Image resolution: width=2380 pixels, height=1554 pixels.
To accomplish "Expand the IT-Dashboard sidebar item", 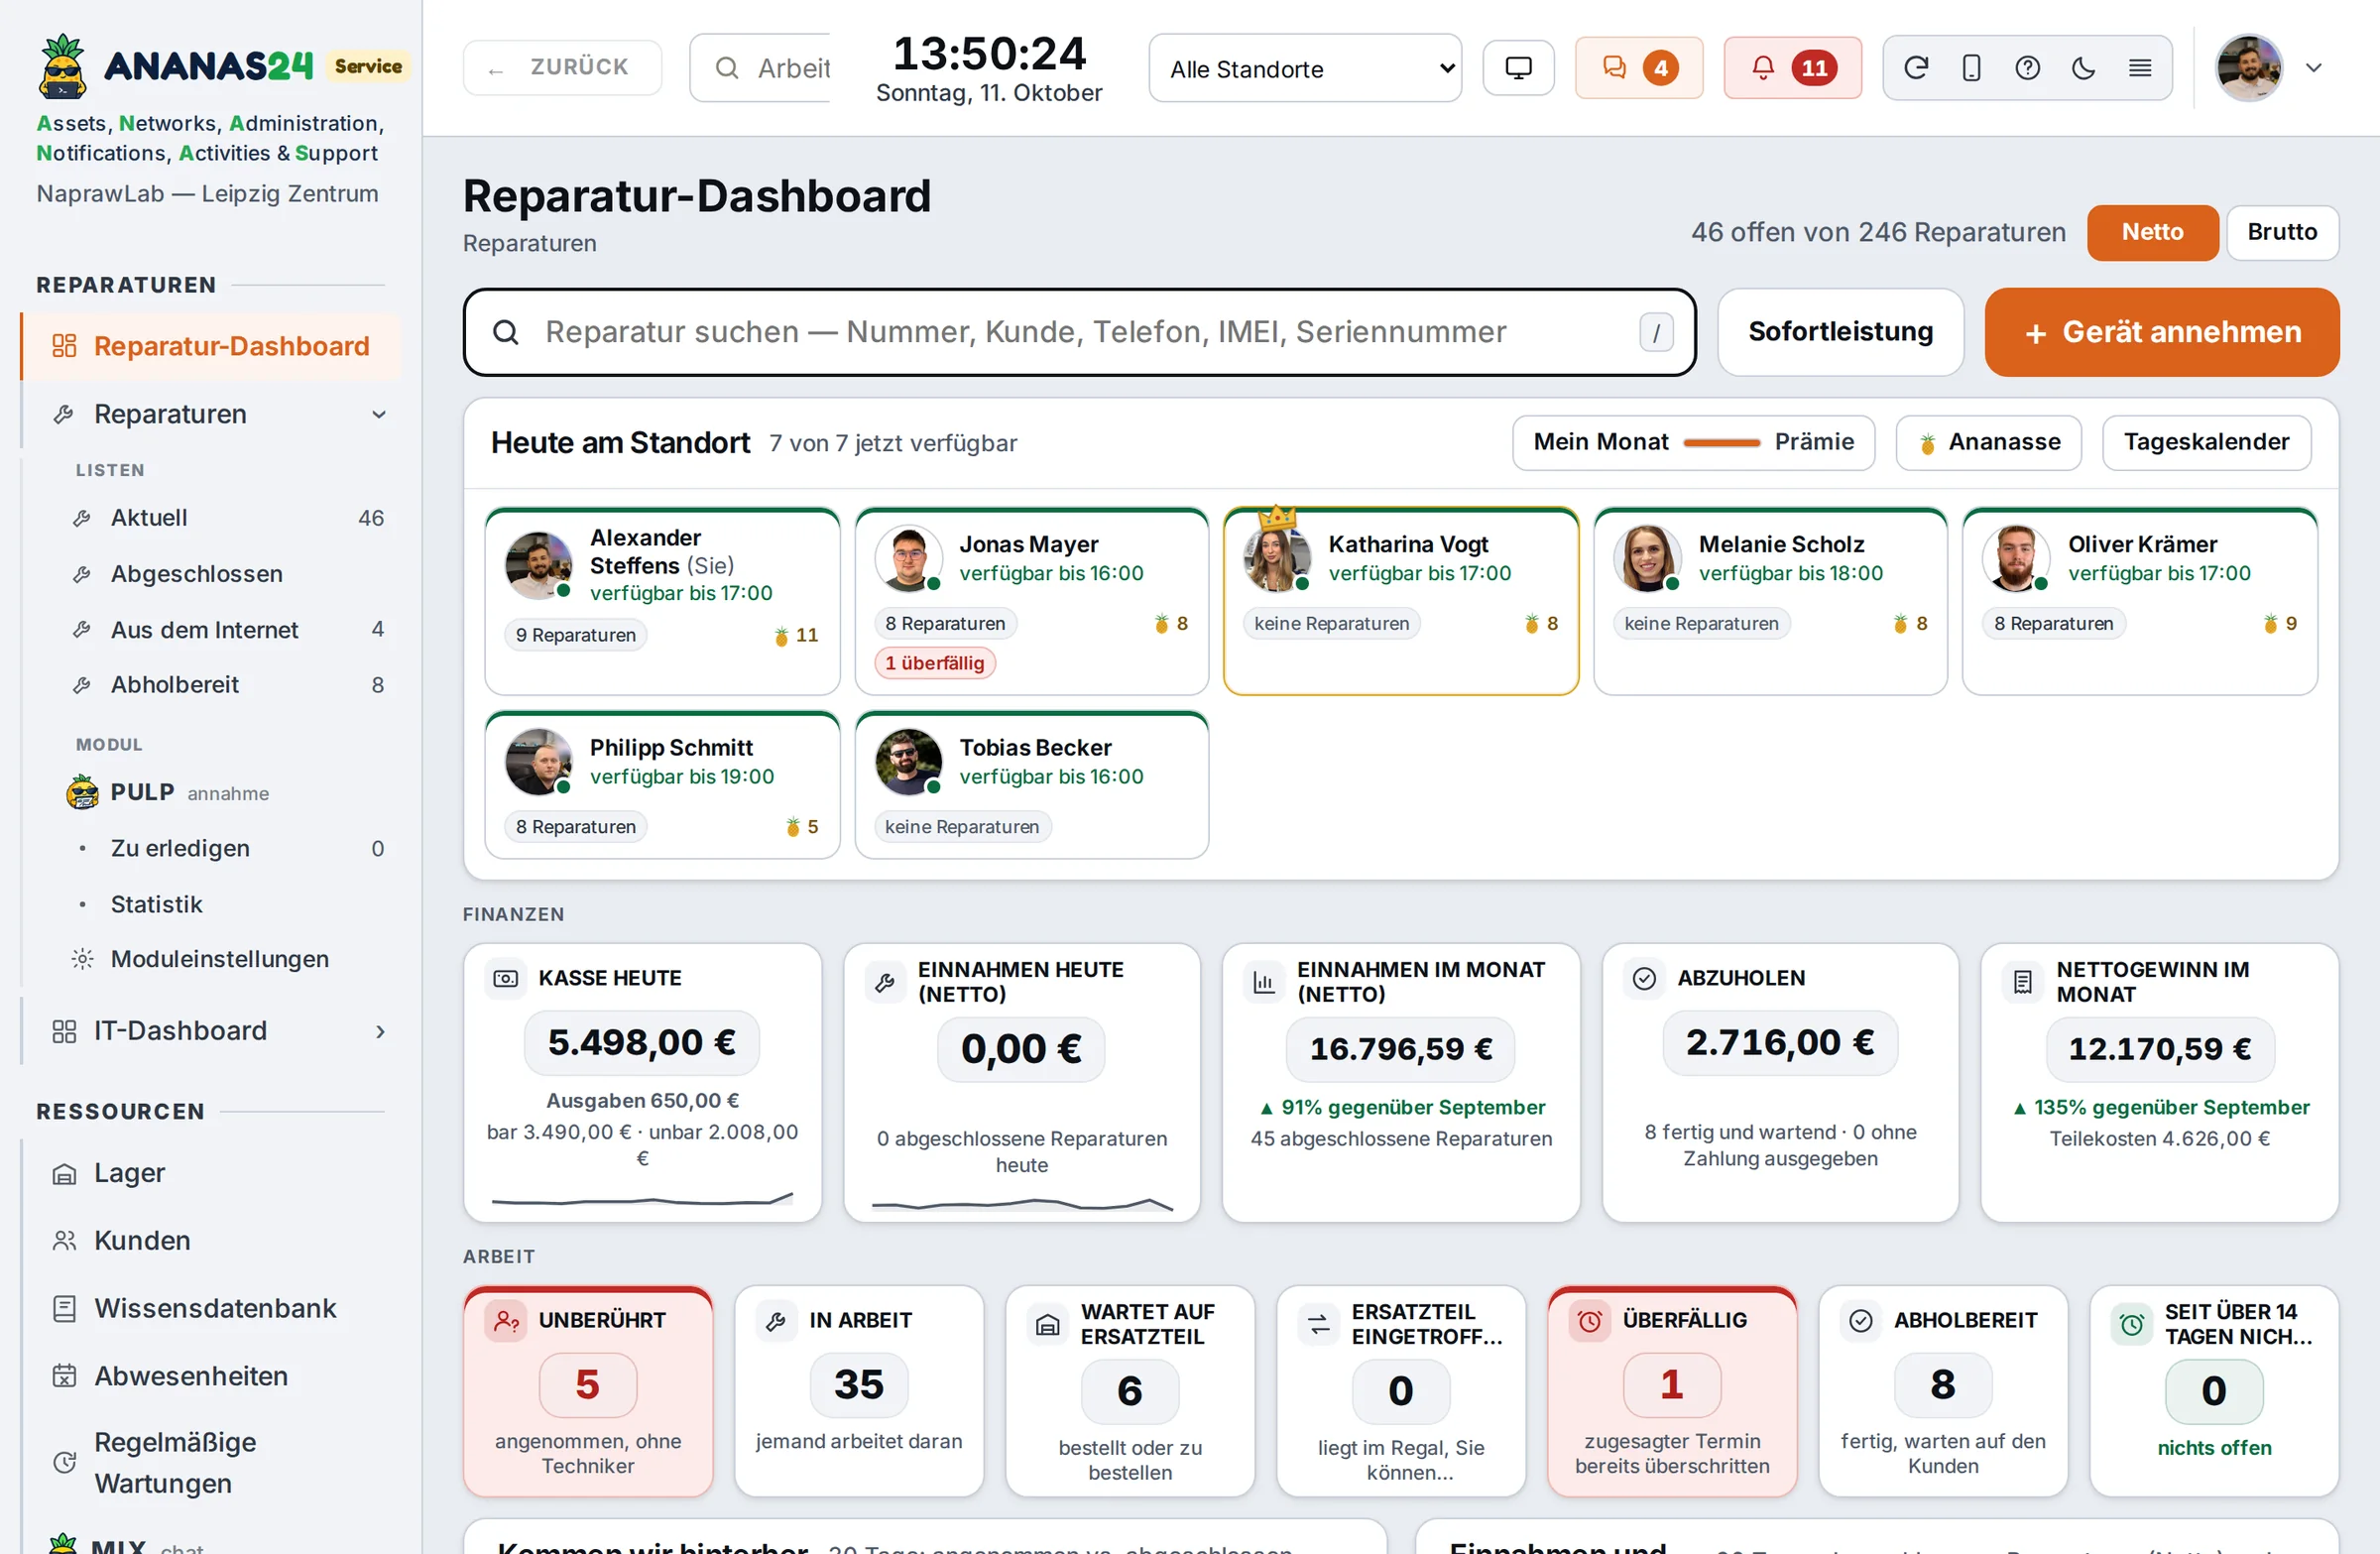I will coord(379,1031).
